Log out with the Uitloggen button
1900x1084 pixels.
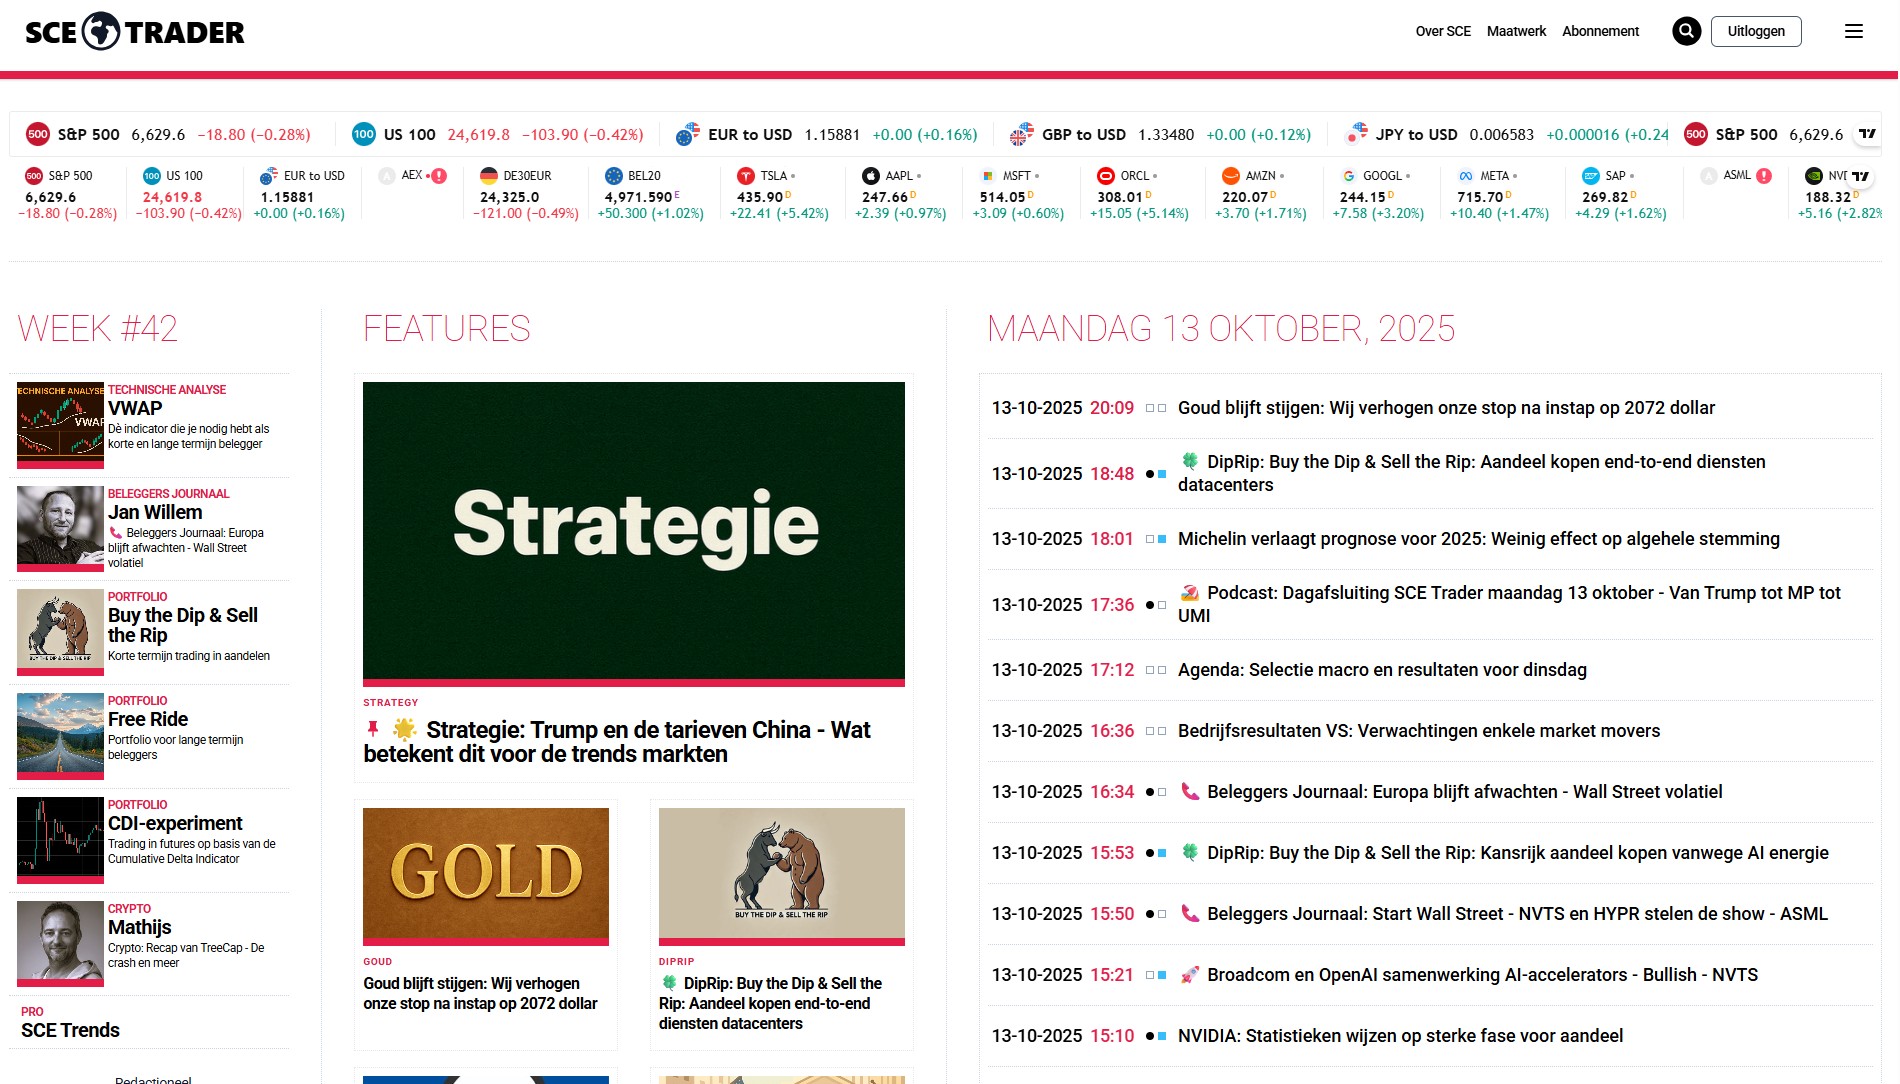tap(1756, 31)
